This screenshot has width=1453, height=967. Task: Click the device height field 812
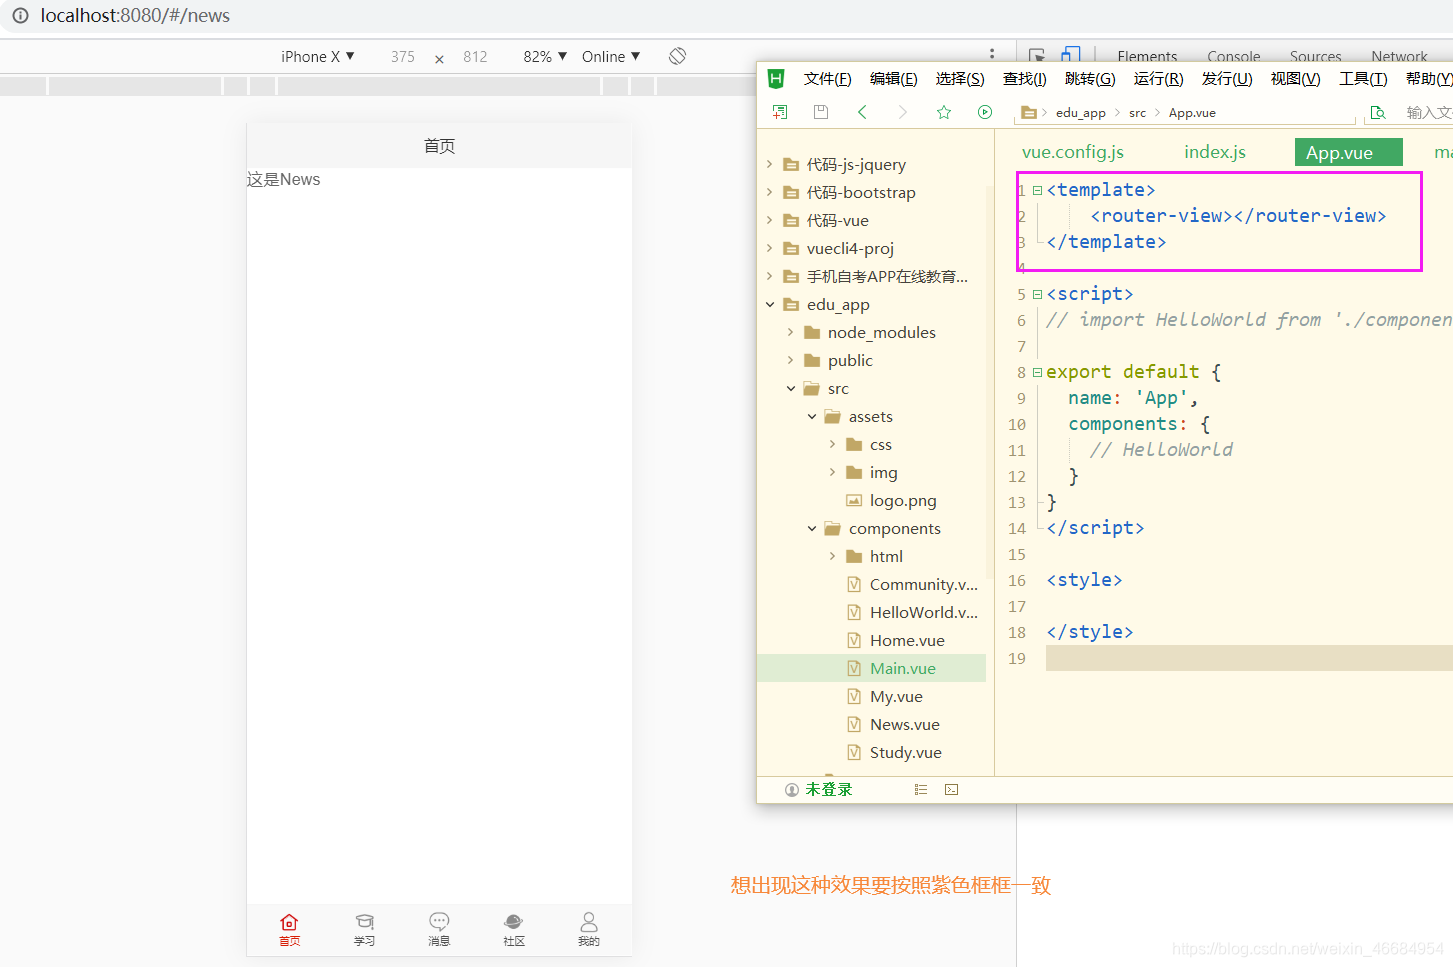(x=475, y=57)
